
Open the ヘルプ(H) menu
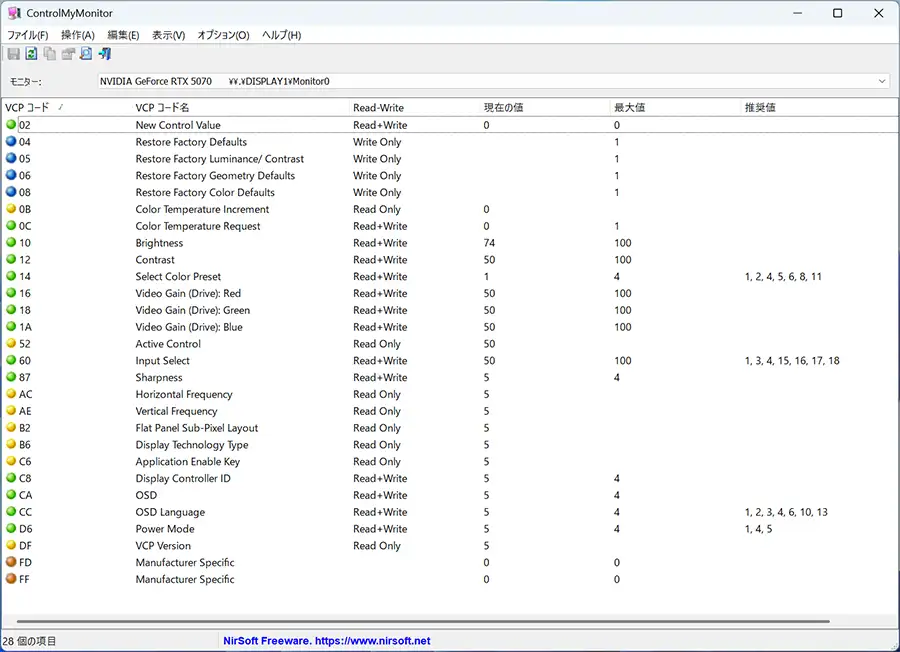pos(281,35)
